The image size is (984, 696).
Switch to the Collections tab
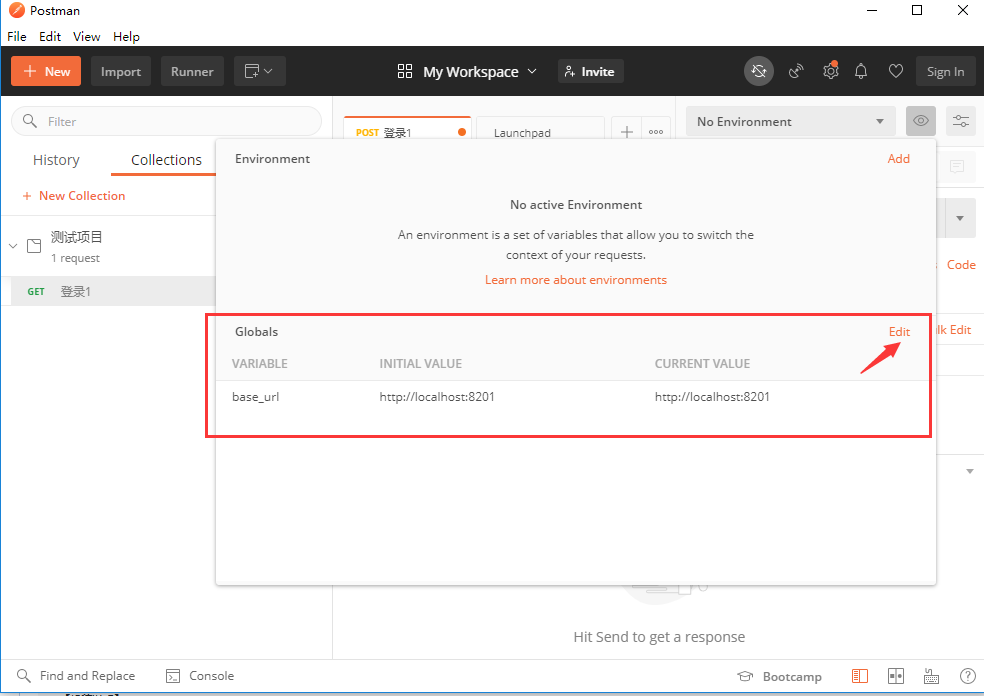click(166, 160)
